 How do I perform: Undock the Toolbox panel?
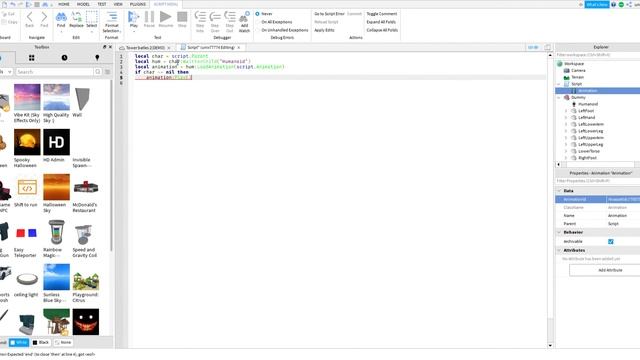click(x=104, y=47)
